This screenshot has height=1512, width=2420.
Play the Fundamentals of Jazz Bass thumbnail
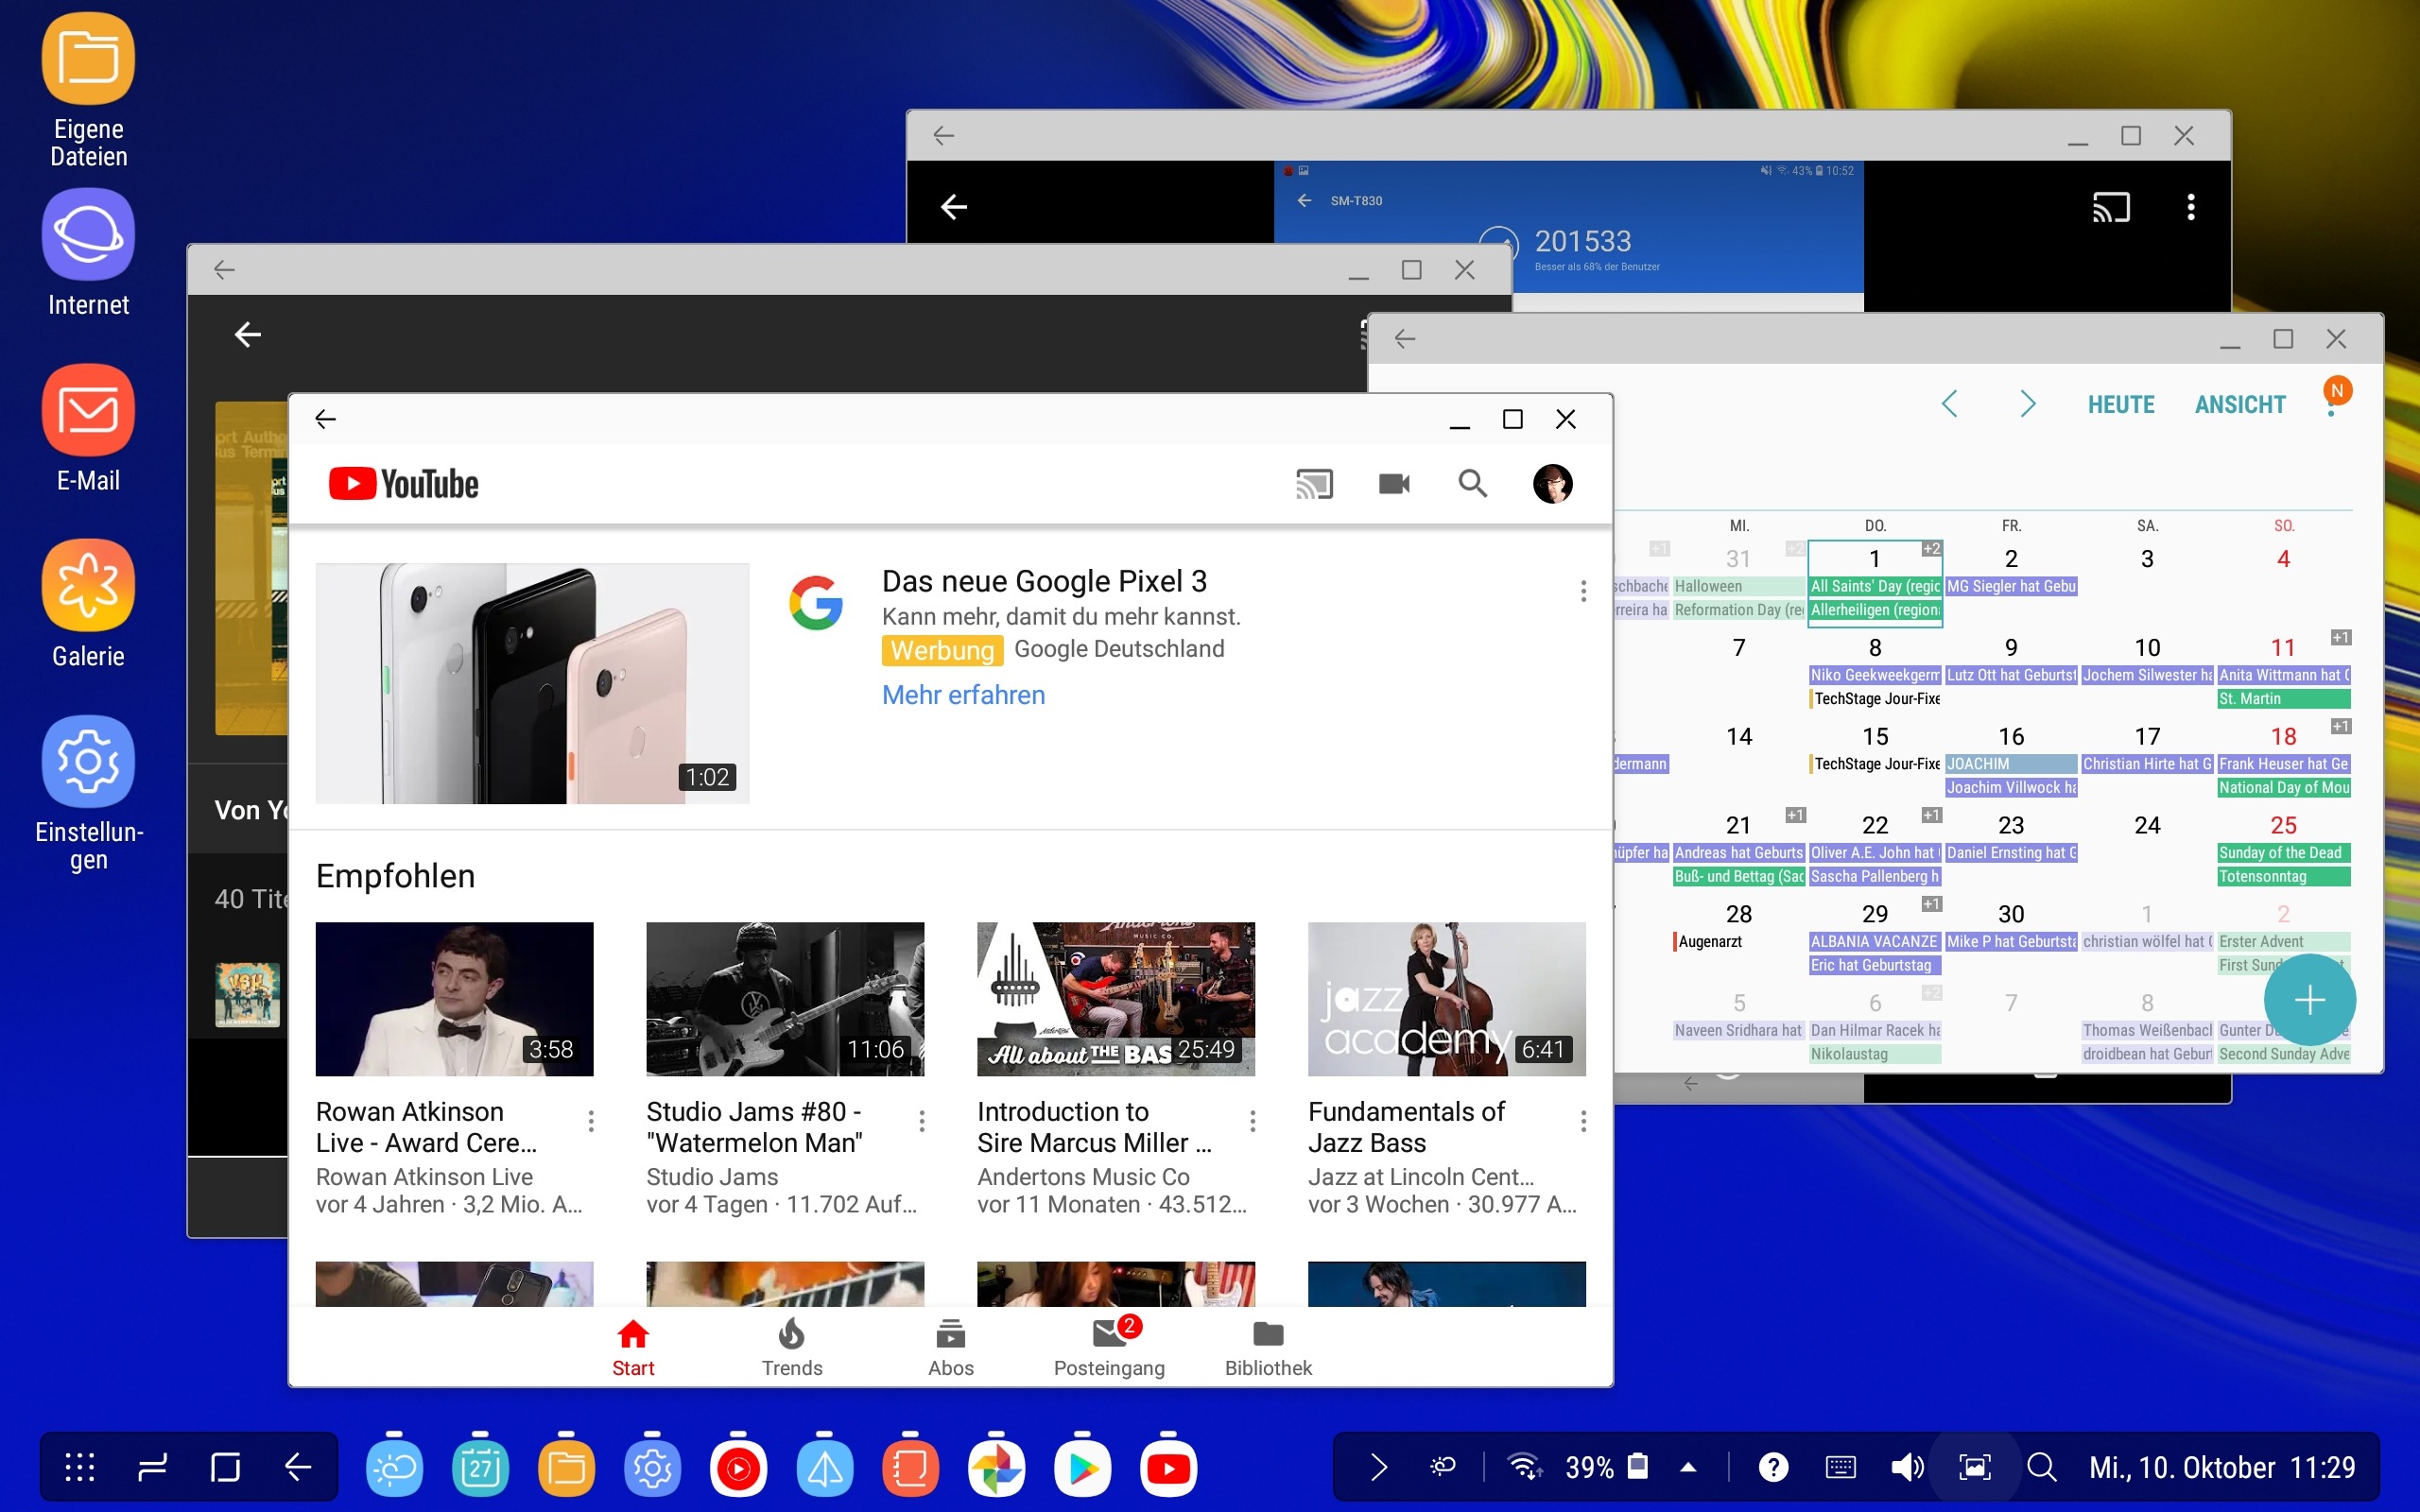click(x=1446, y=998)
